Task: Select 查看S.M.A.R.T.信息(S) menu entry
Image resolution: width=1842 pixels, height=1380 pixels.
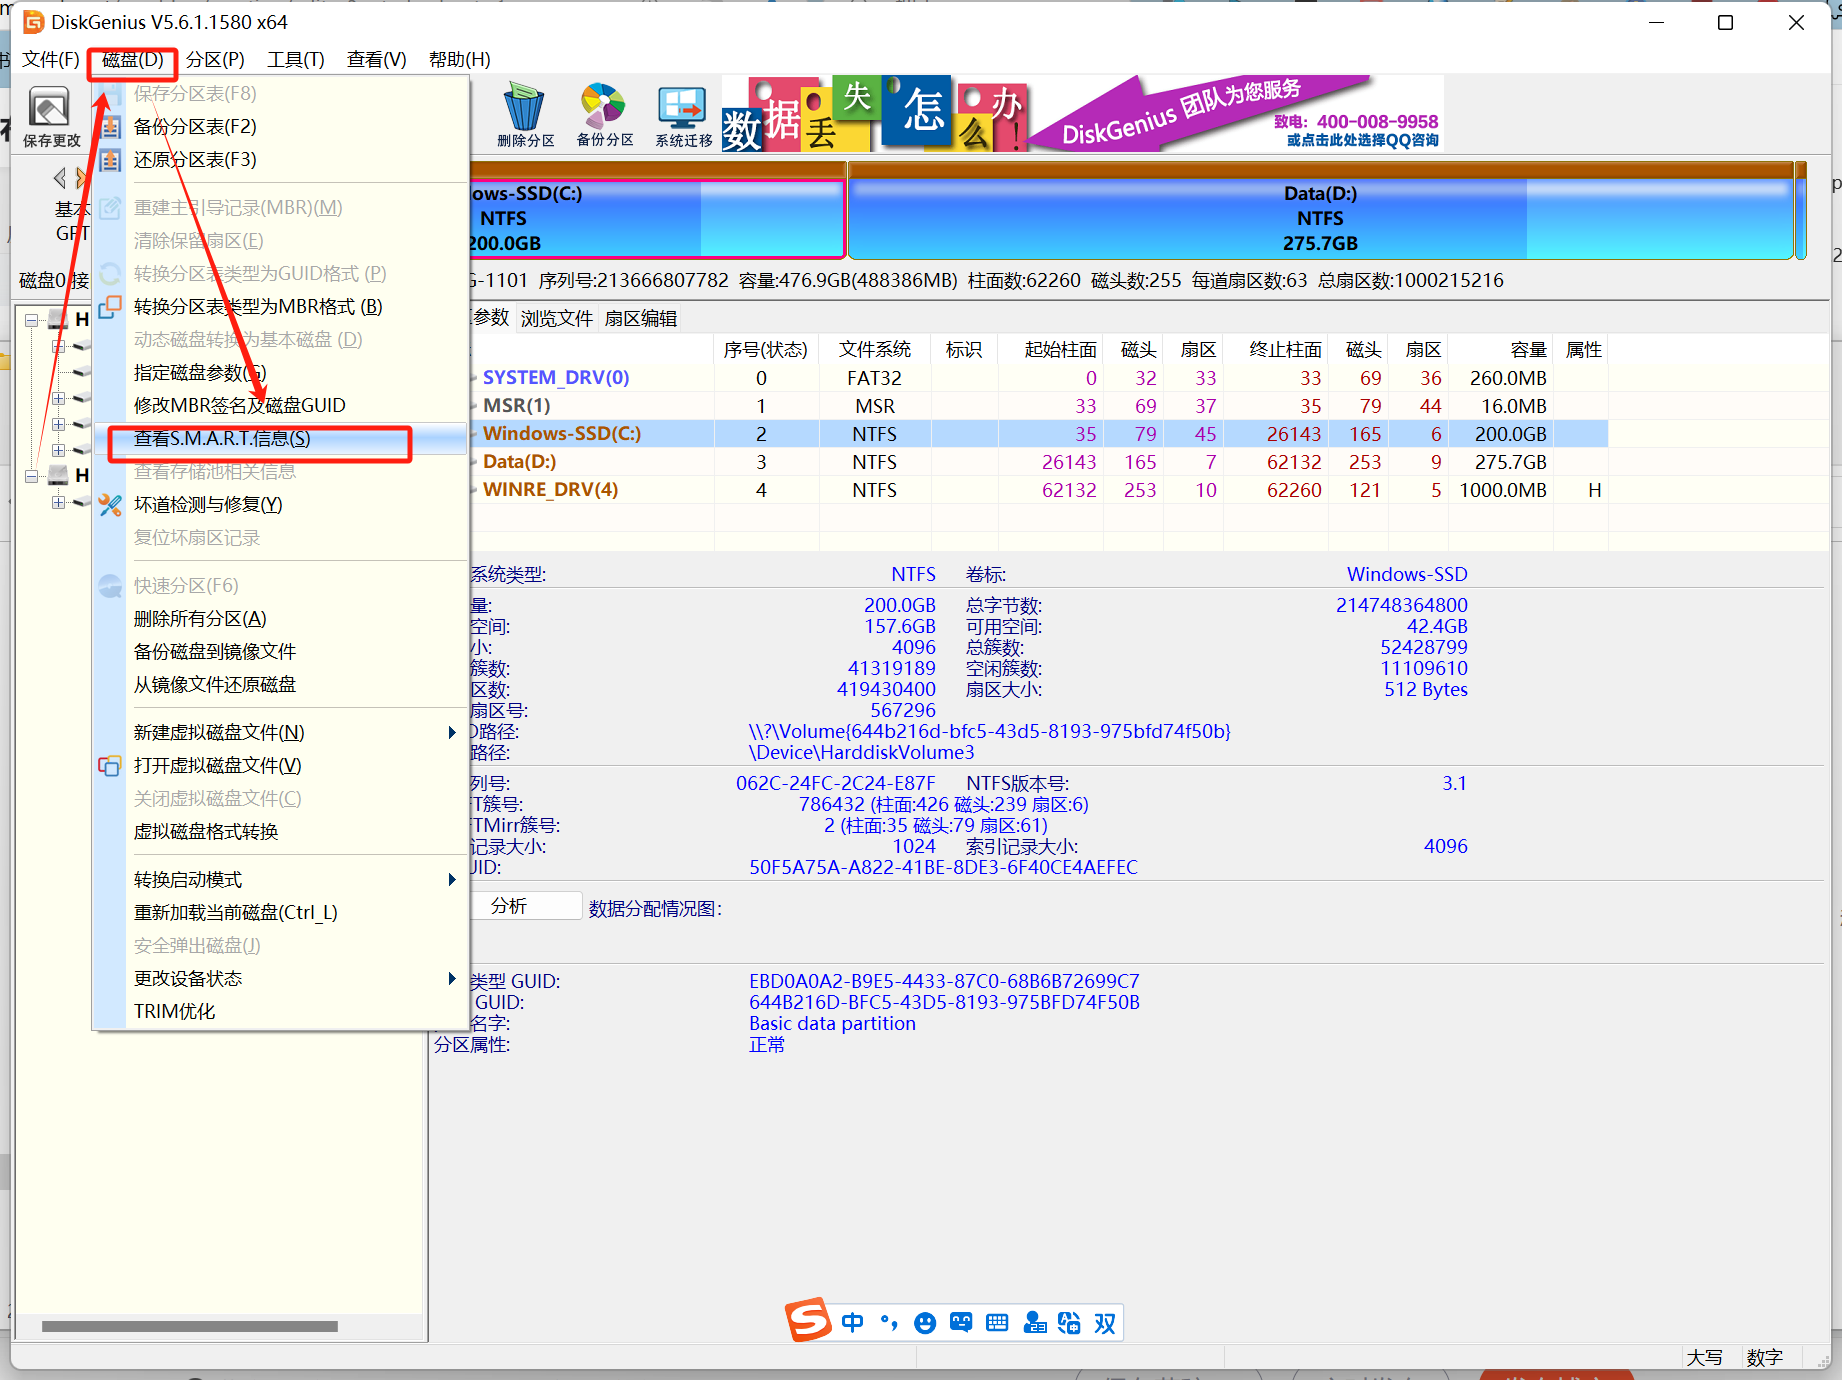Action: (280, 439)
